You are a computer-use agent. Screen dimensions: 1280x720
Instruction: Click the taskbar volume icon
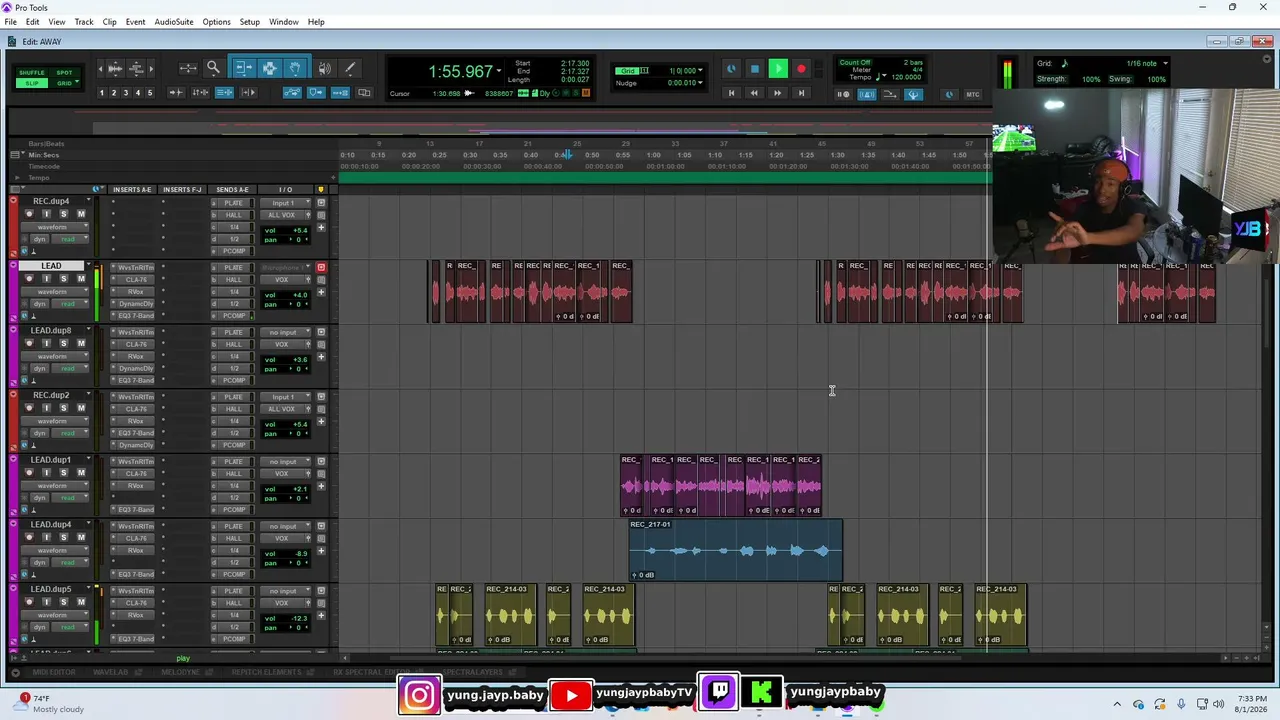pos(1219,704)
